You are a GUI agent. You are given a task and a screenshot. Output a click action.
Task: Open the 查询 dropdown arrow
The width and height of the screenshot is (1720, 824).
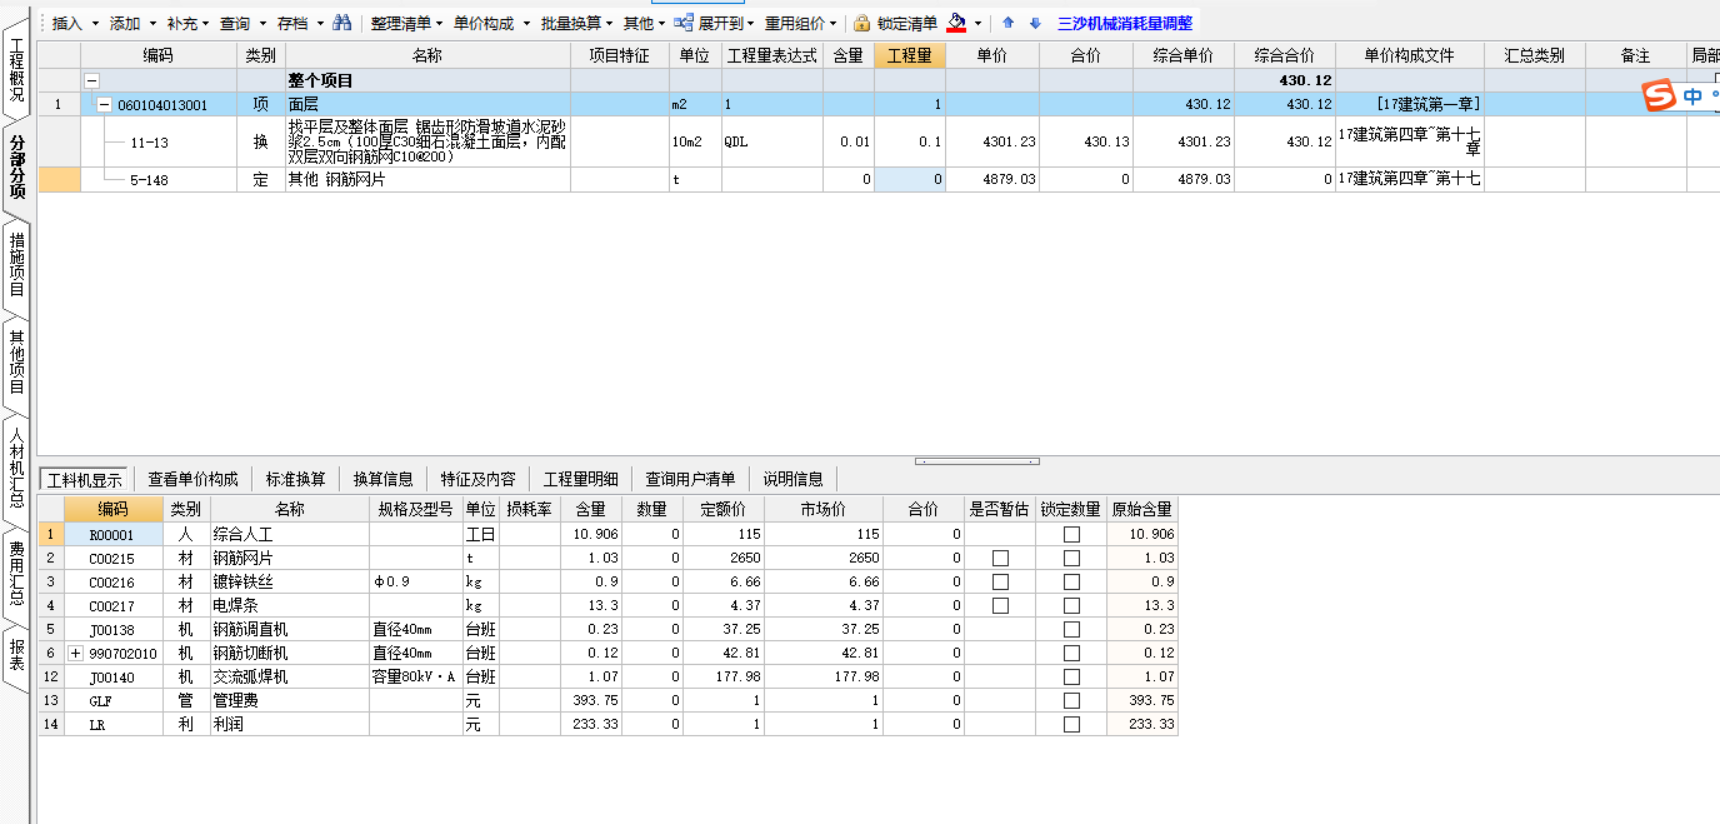pyautogui.click(x=263, y=23)
